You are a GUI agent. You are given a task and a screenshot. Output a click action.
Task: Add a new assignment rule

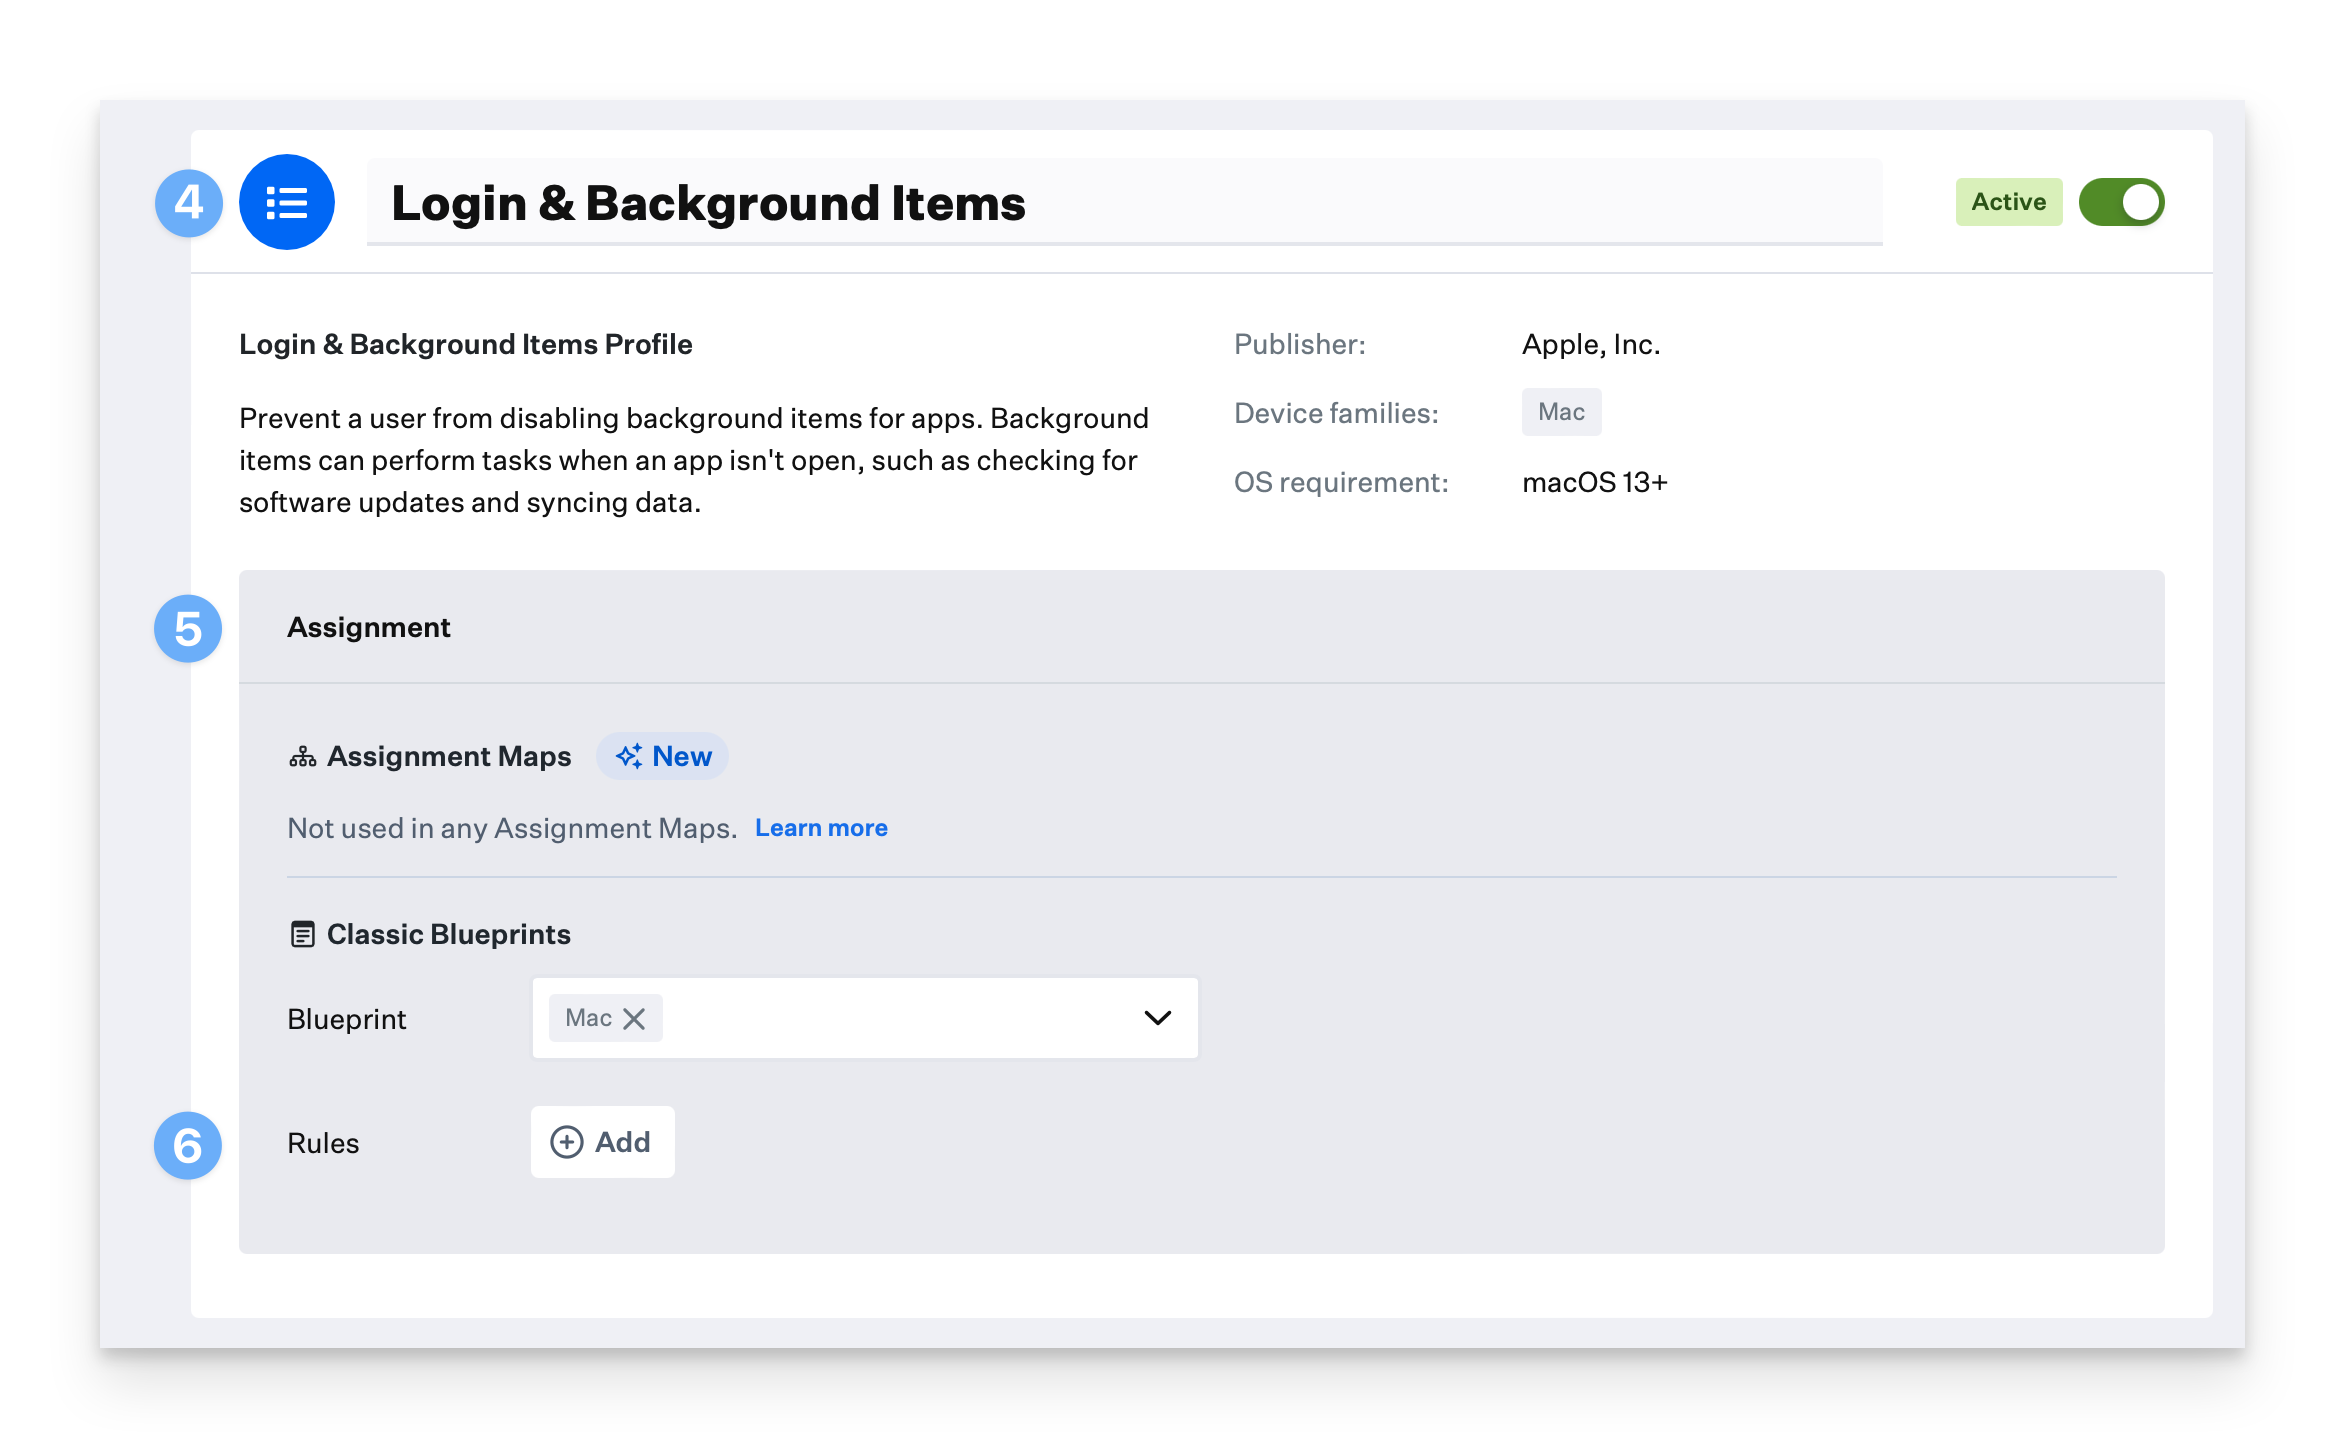[x=602, y=1142]
